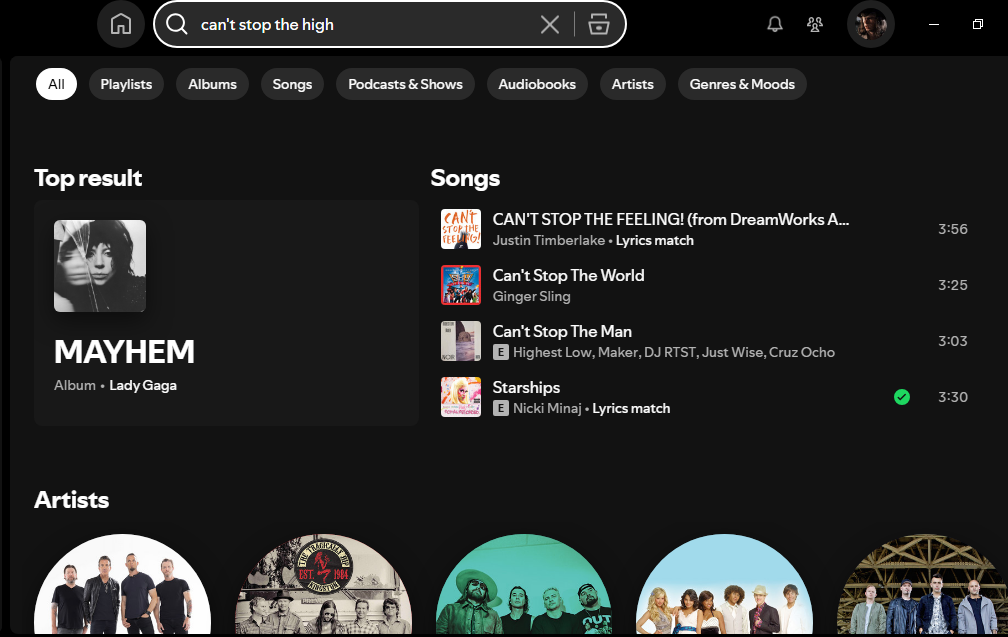Screen dimensions: 1008x637
Task: Click the 3:25 duration text
Action: click(953, 285)
